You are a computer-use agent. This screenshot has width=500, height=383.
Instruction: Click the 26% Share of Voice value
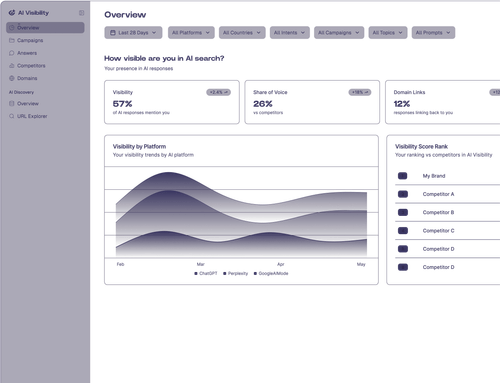click(x=263, y=104)
